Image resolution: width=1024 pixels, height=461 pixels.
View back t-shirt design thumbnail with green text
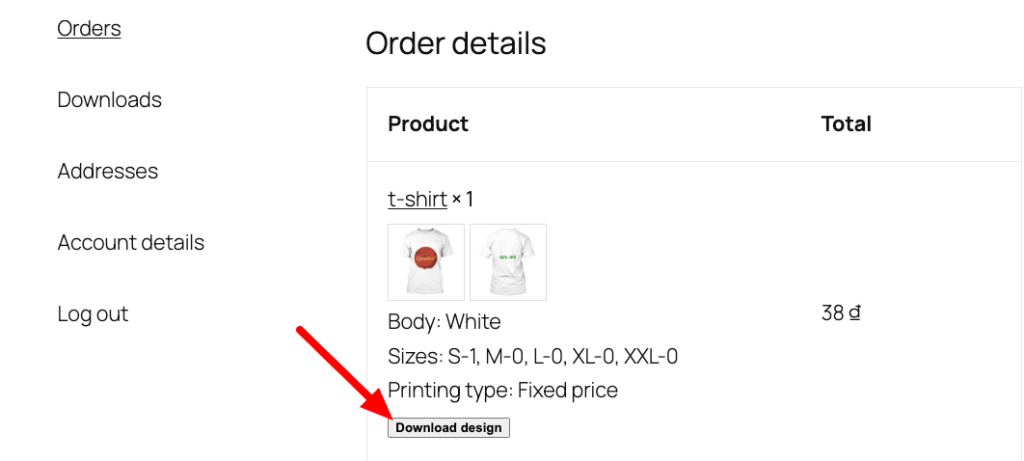pos(508,262)
